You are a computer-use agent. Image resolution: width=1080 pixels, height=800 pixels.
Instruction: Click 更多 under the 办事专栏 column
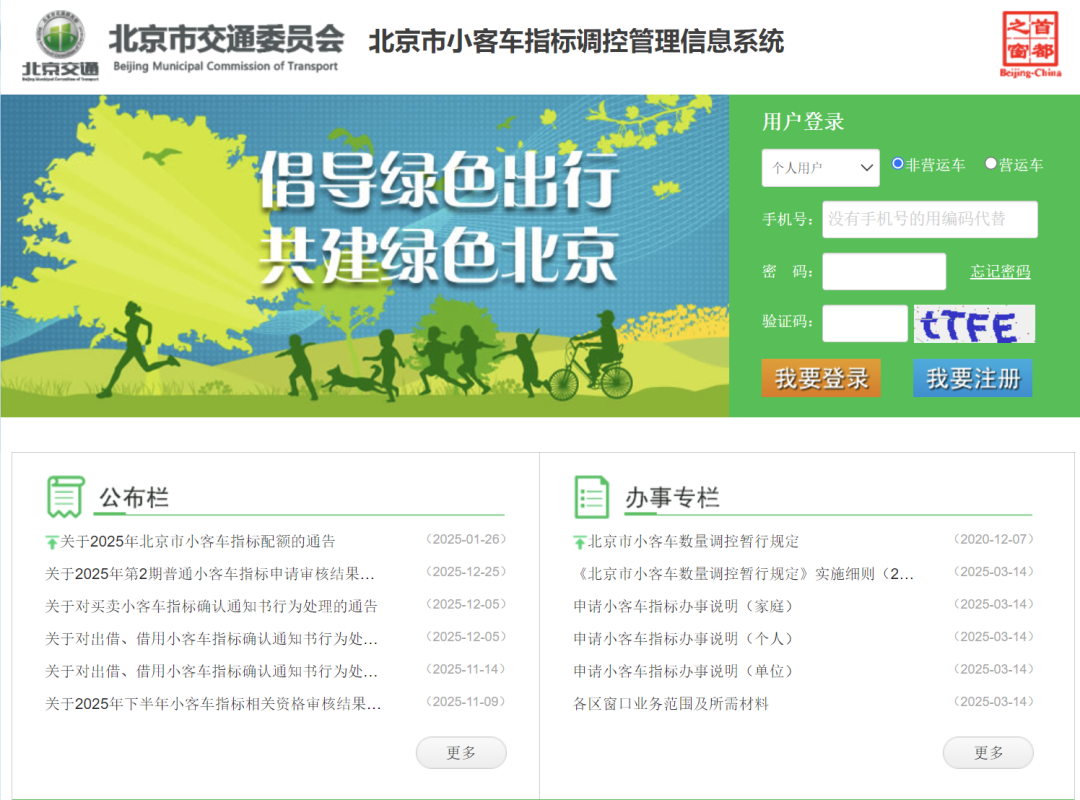point(988,752)
